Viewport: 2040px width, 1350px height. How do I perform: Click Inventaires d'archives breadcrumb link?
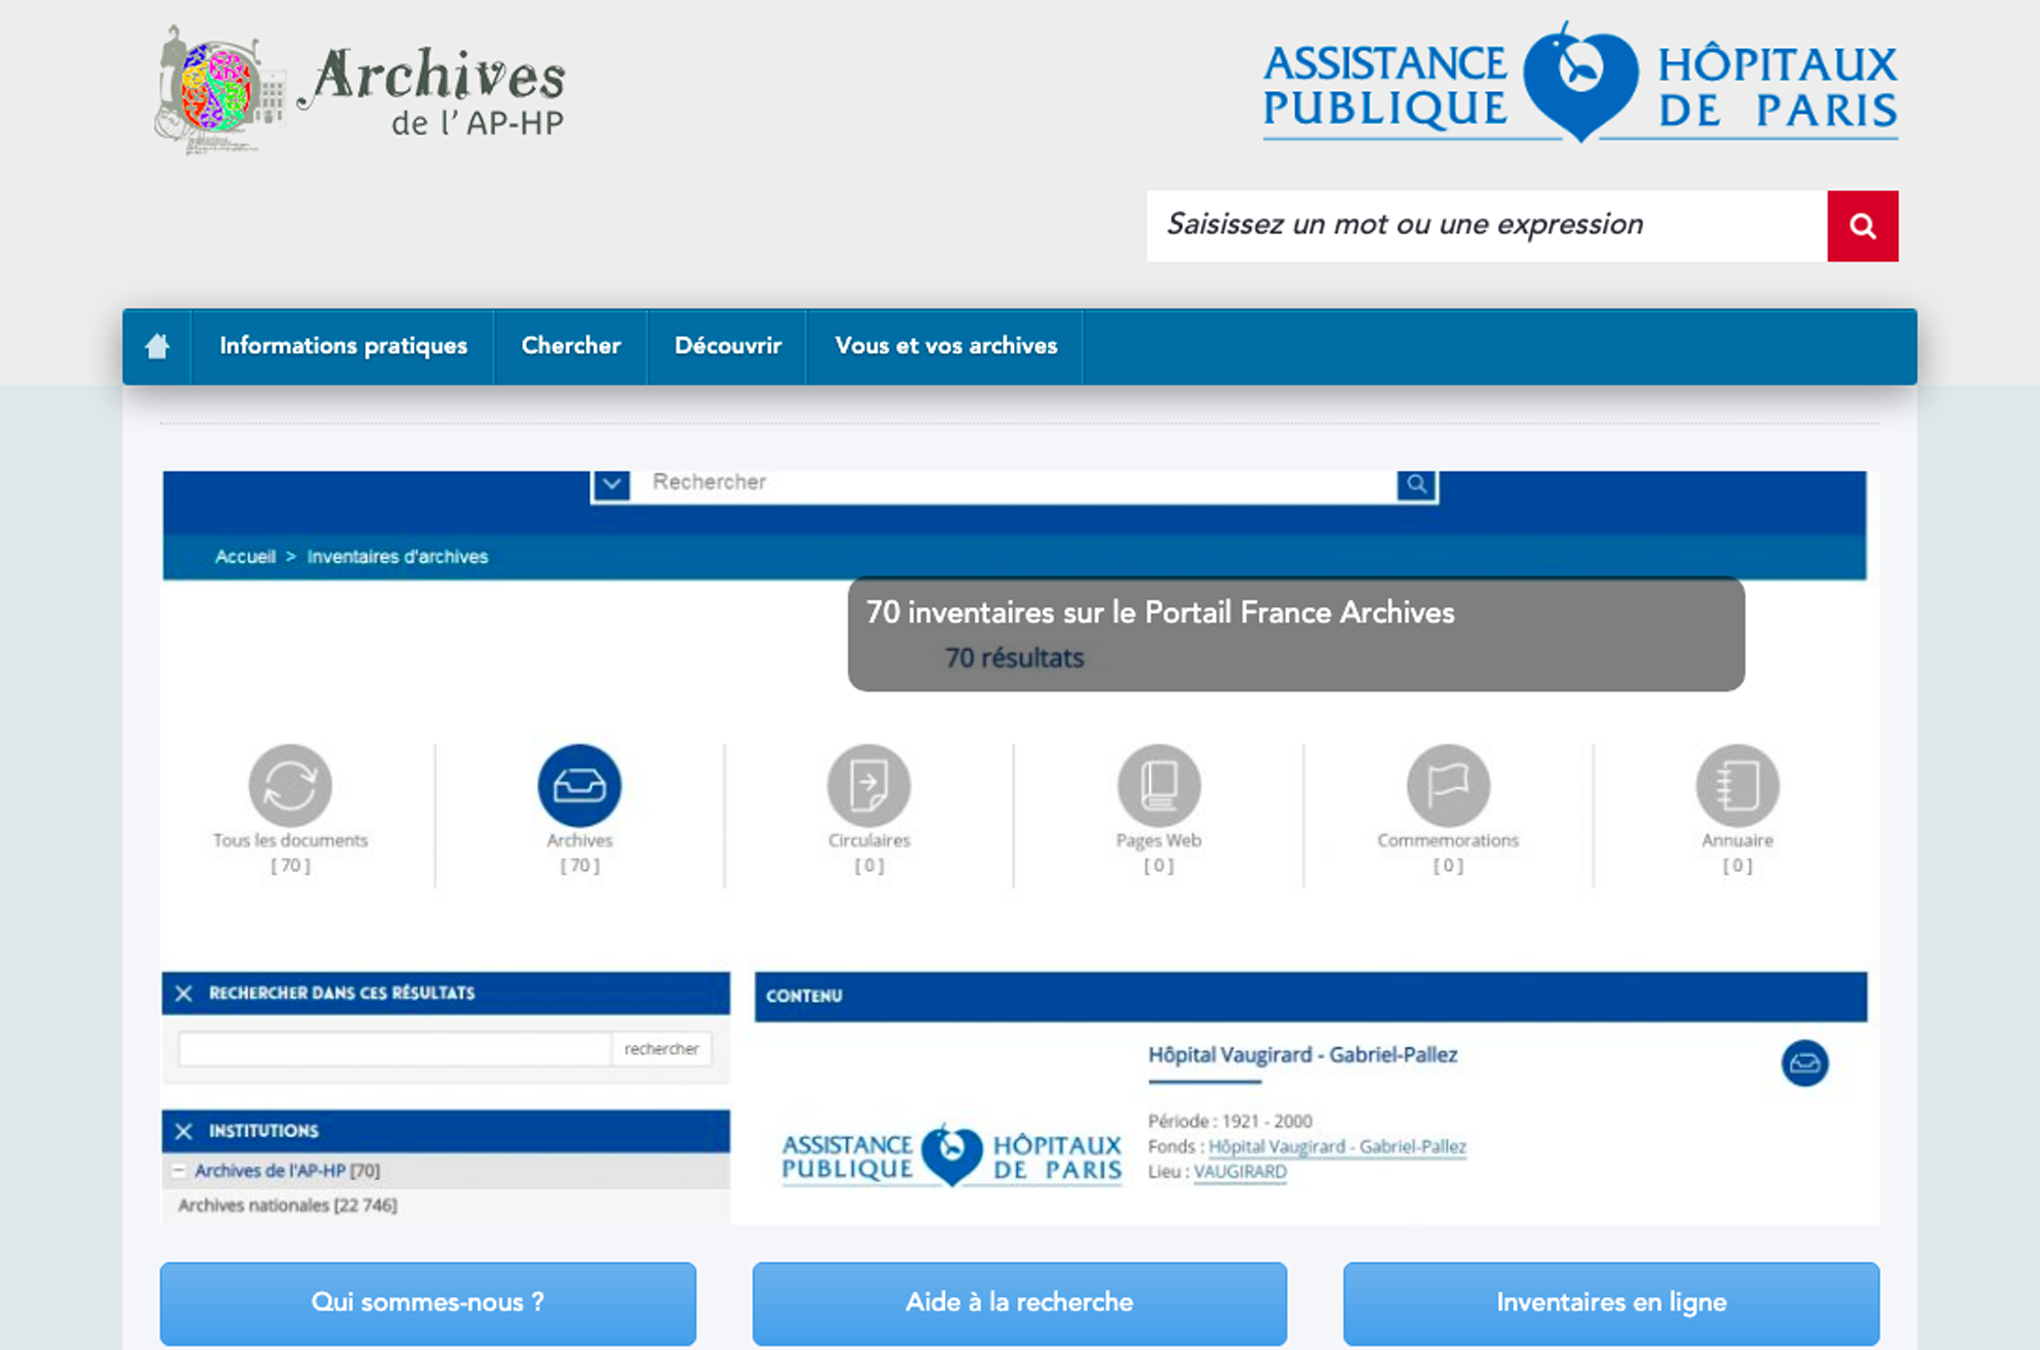[397, 557]
